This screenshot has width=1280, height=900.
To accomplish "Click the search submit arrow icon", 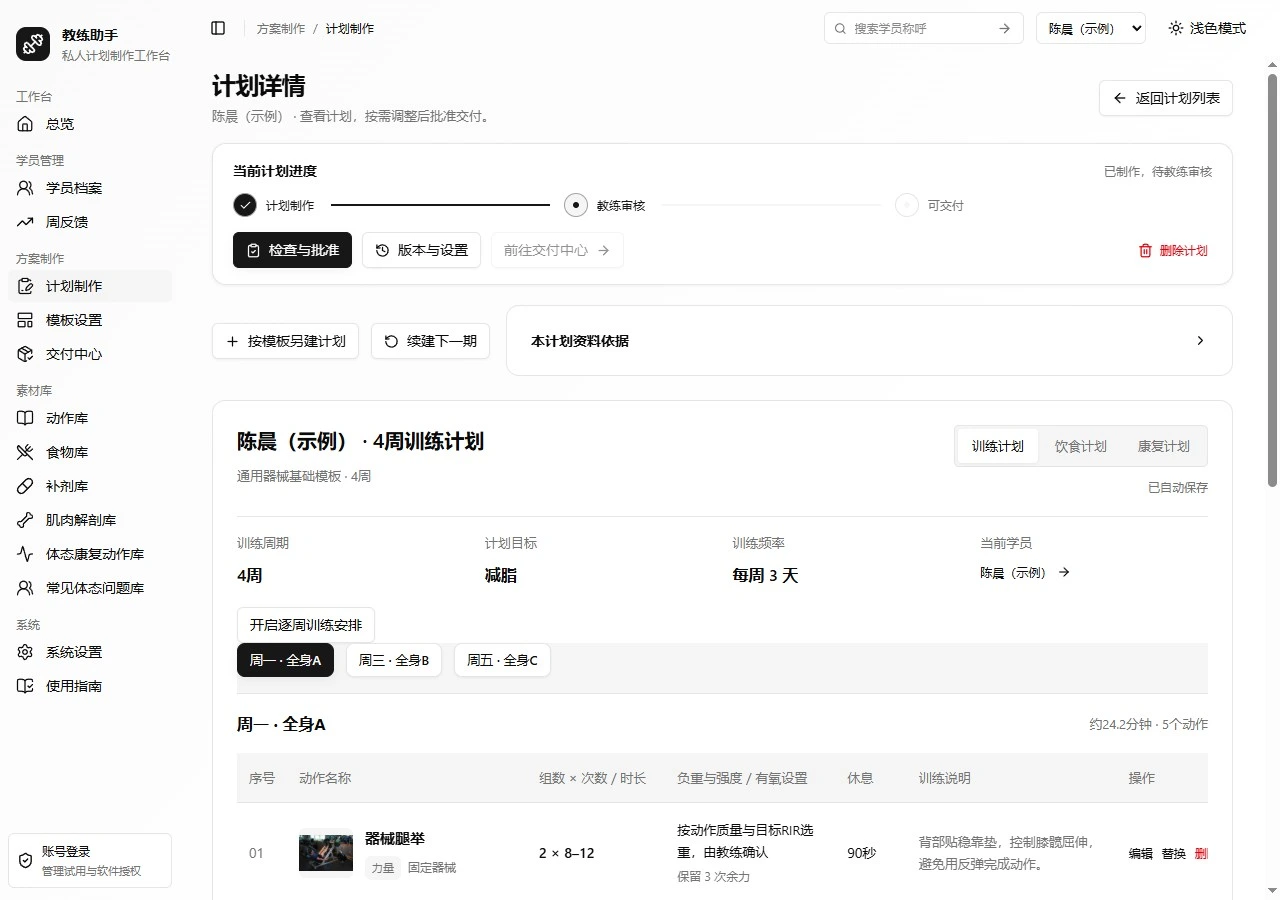I will pos(1004,28).
